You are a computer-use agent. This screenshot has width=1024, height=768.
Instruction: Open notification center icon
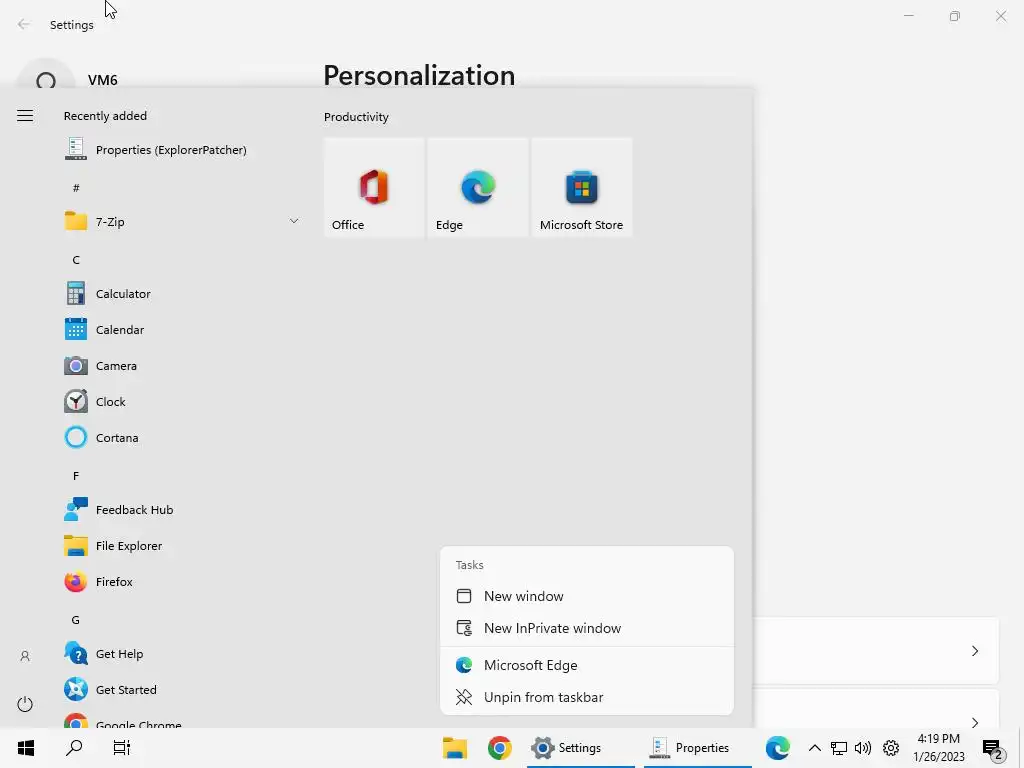[x=993, y=749]
